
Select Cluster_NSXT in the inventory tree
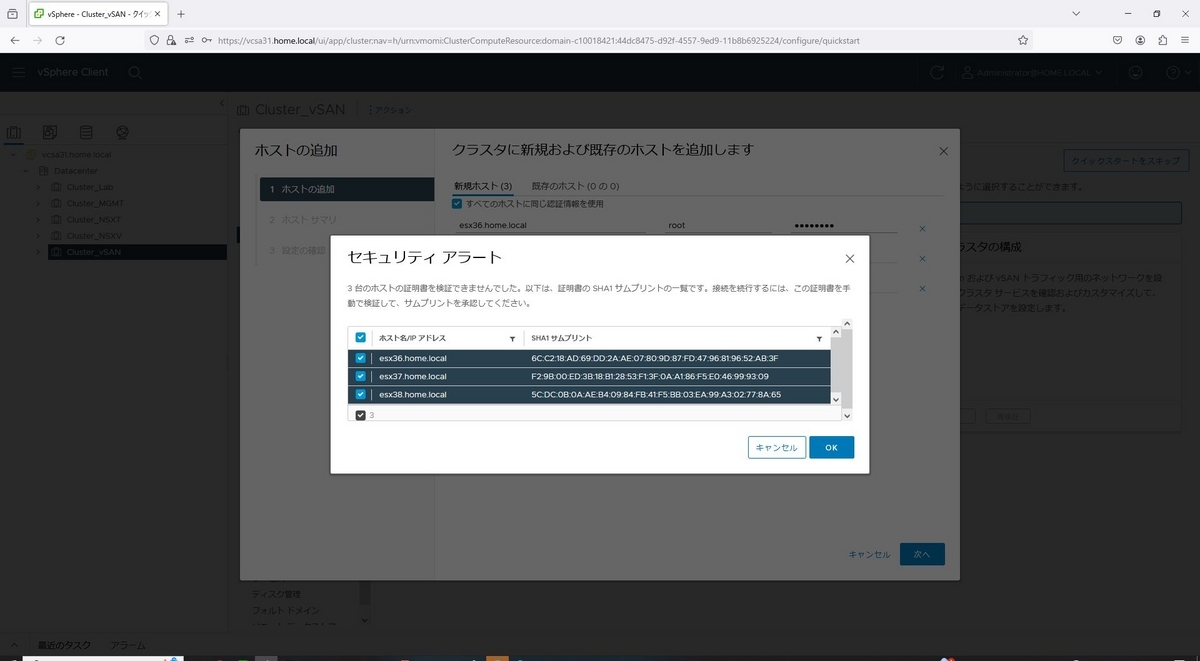click(x=94, y=219)
